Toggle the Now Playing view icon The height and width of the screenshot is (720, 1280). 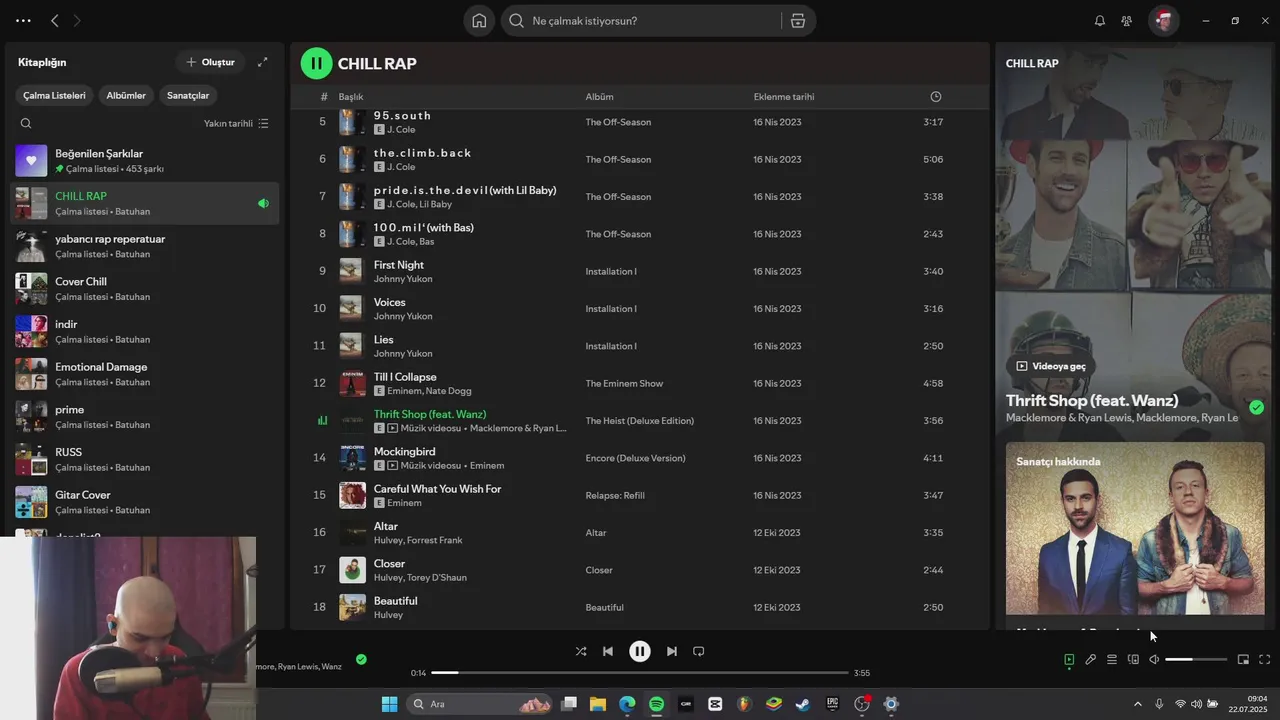[1069, 660]
